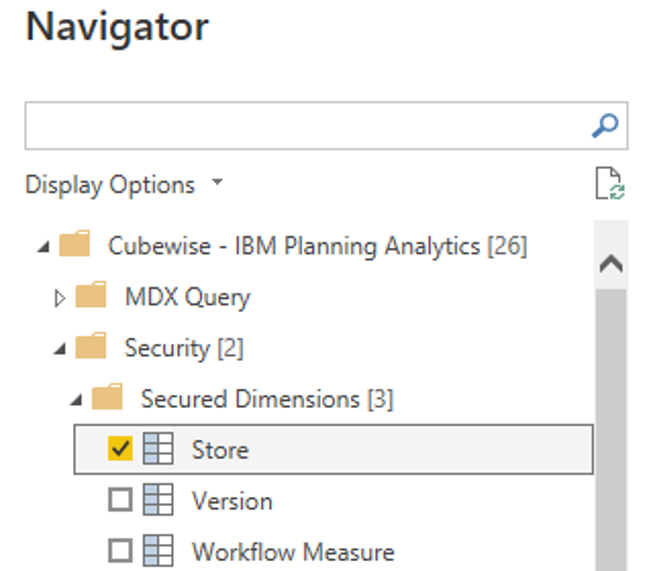Click the Workflow Measure table icon
The height and width of the screenshot is (571, 648).
(158, 550)
